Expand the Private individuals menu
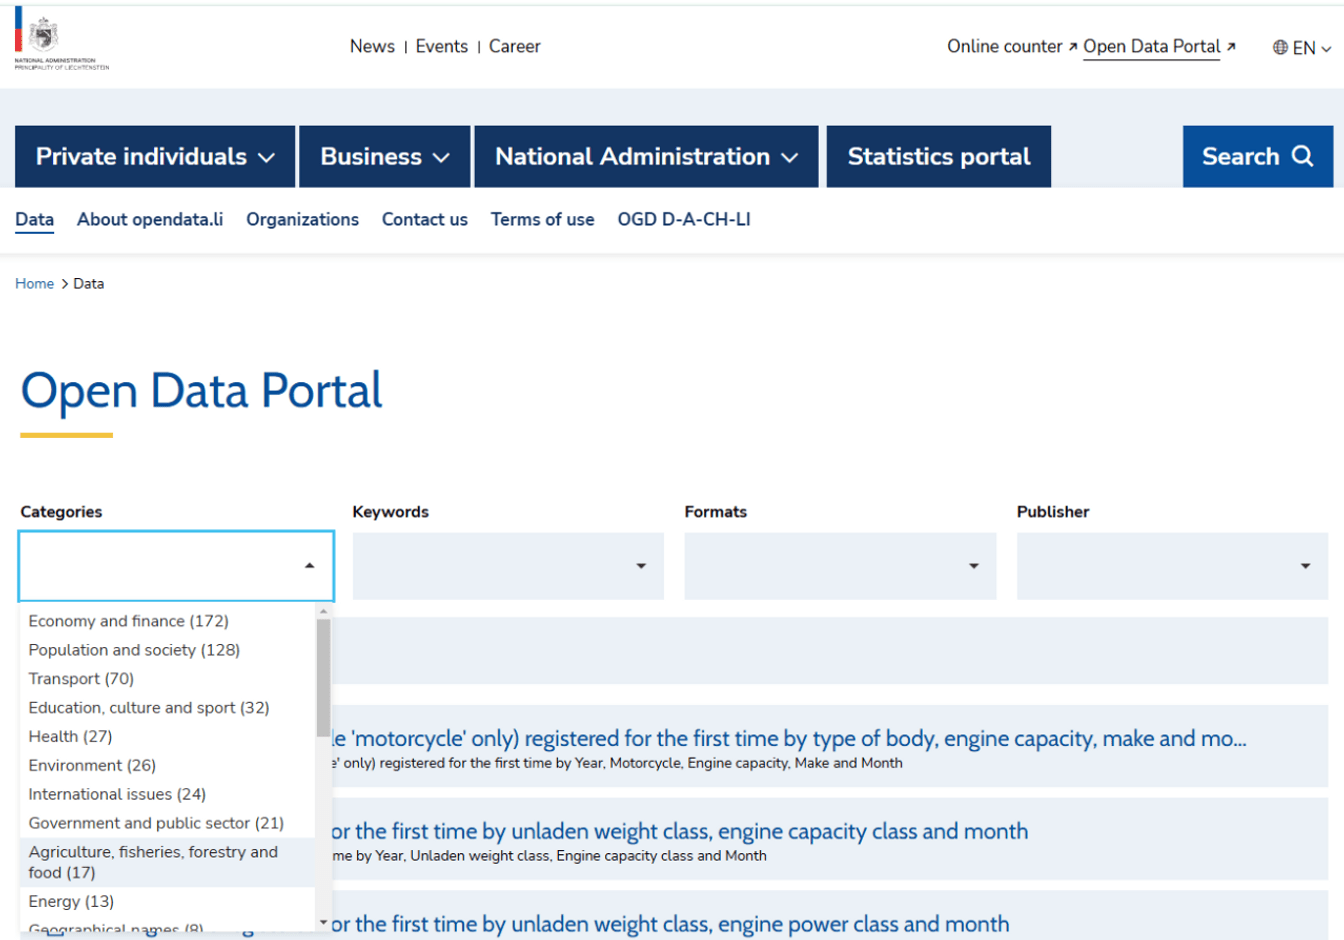 pos(155,156)
